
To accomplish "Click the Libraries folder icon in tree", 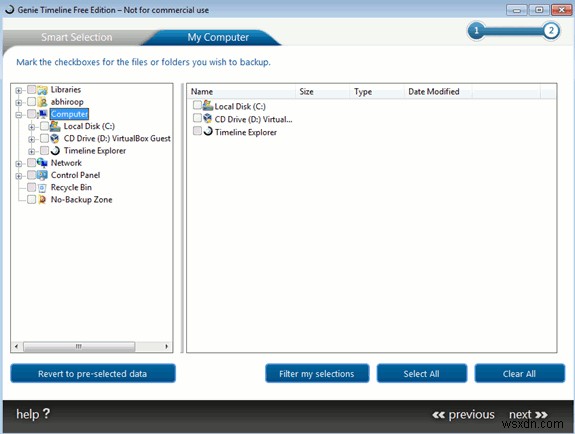I will click(x=43, y=90).
